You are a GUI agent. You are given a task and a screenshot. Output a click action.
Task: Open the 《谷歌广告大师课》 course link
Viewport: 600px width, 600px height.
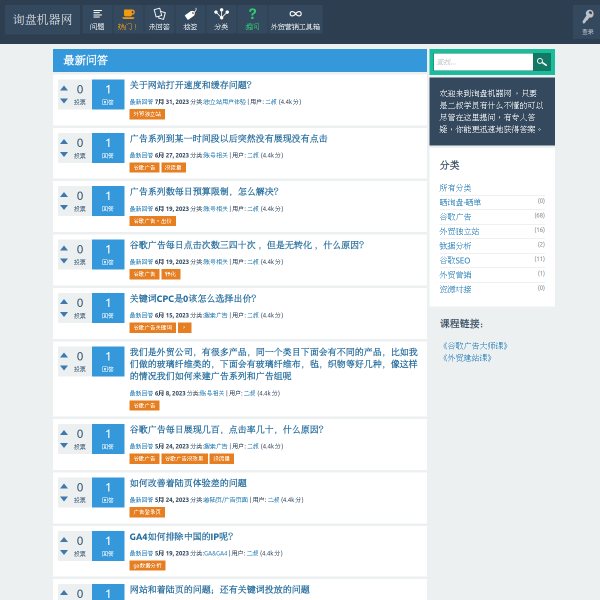(474, 346)
